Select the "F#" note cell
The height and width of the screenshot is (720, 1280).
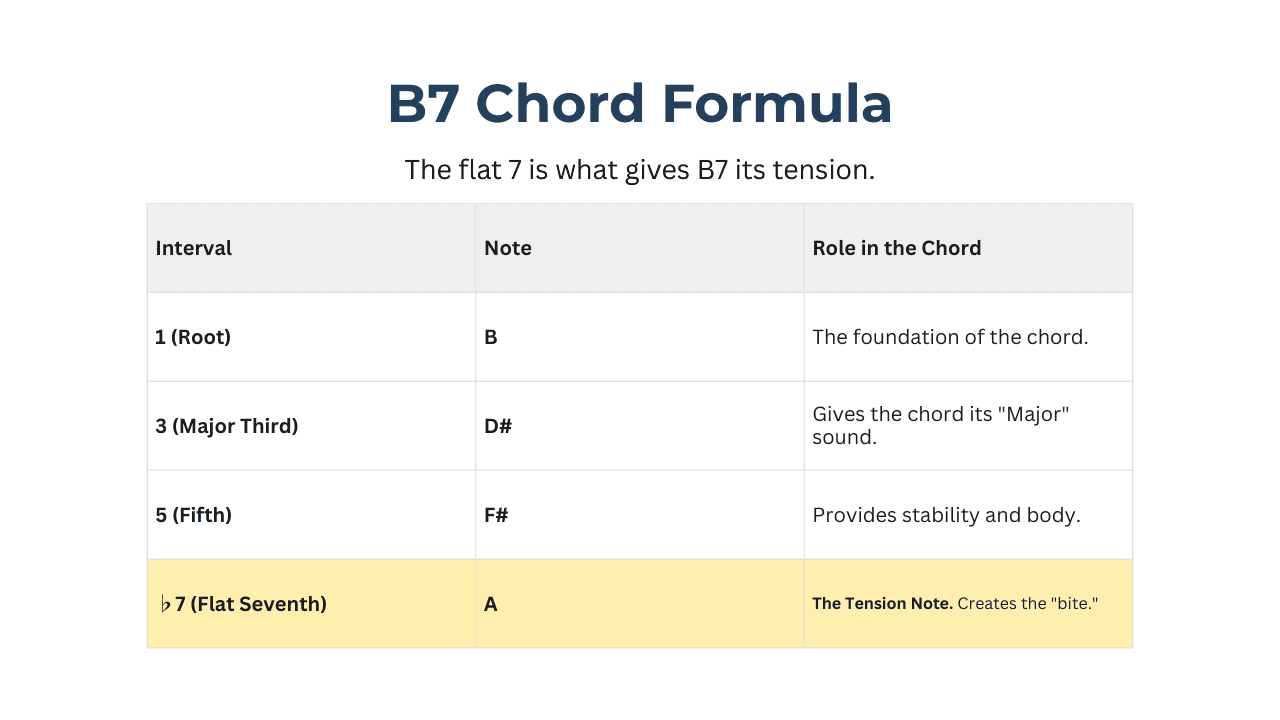(497, 515)
